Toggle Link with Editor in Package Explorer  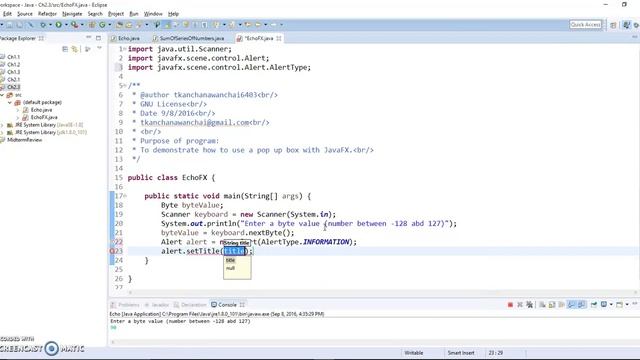coord(74,49)
